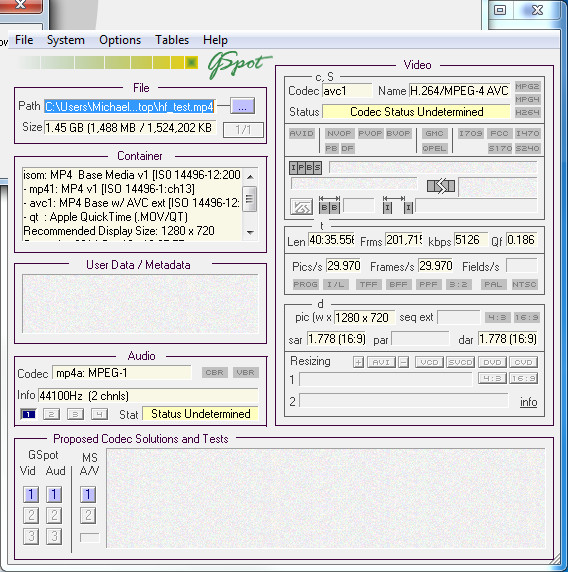Click the browse file button
The width and height of the screenshot is (568, 572).
[243, 106]
